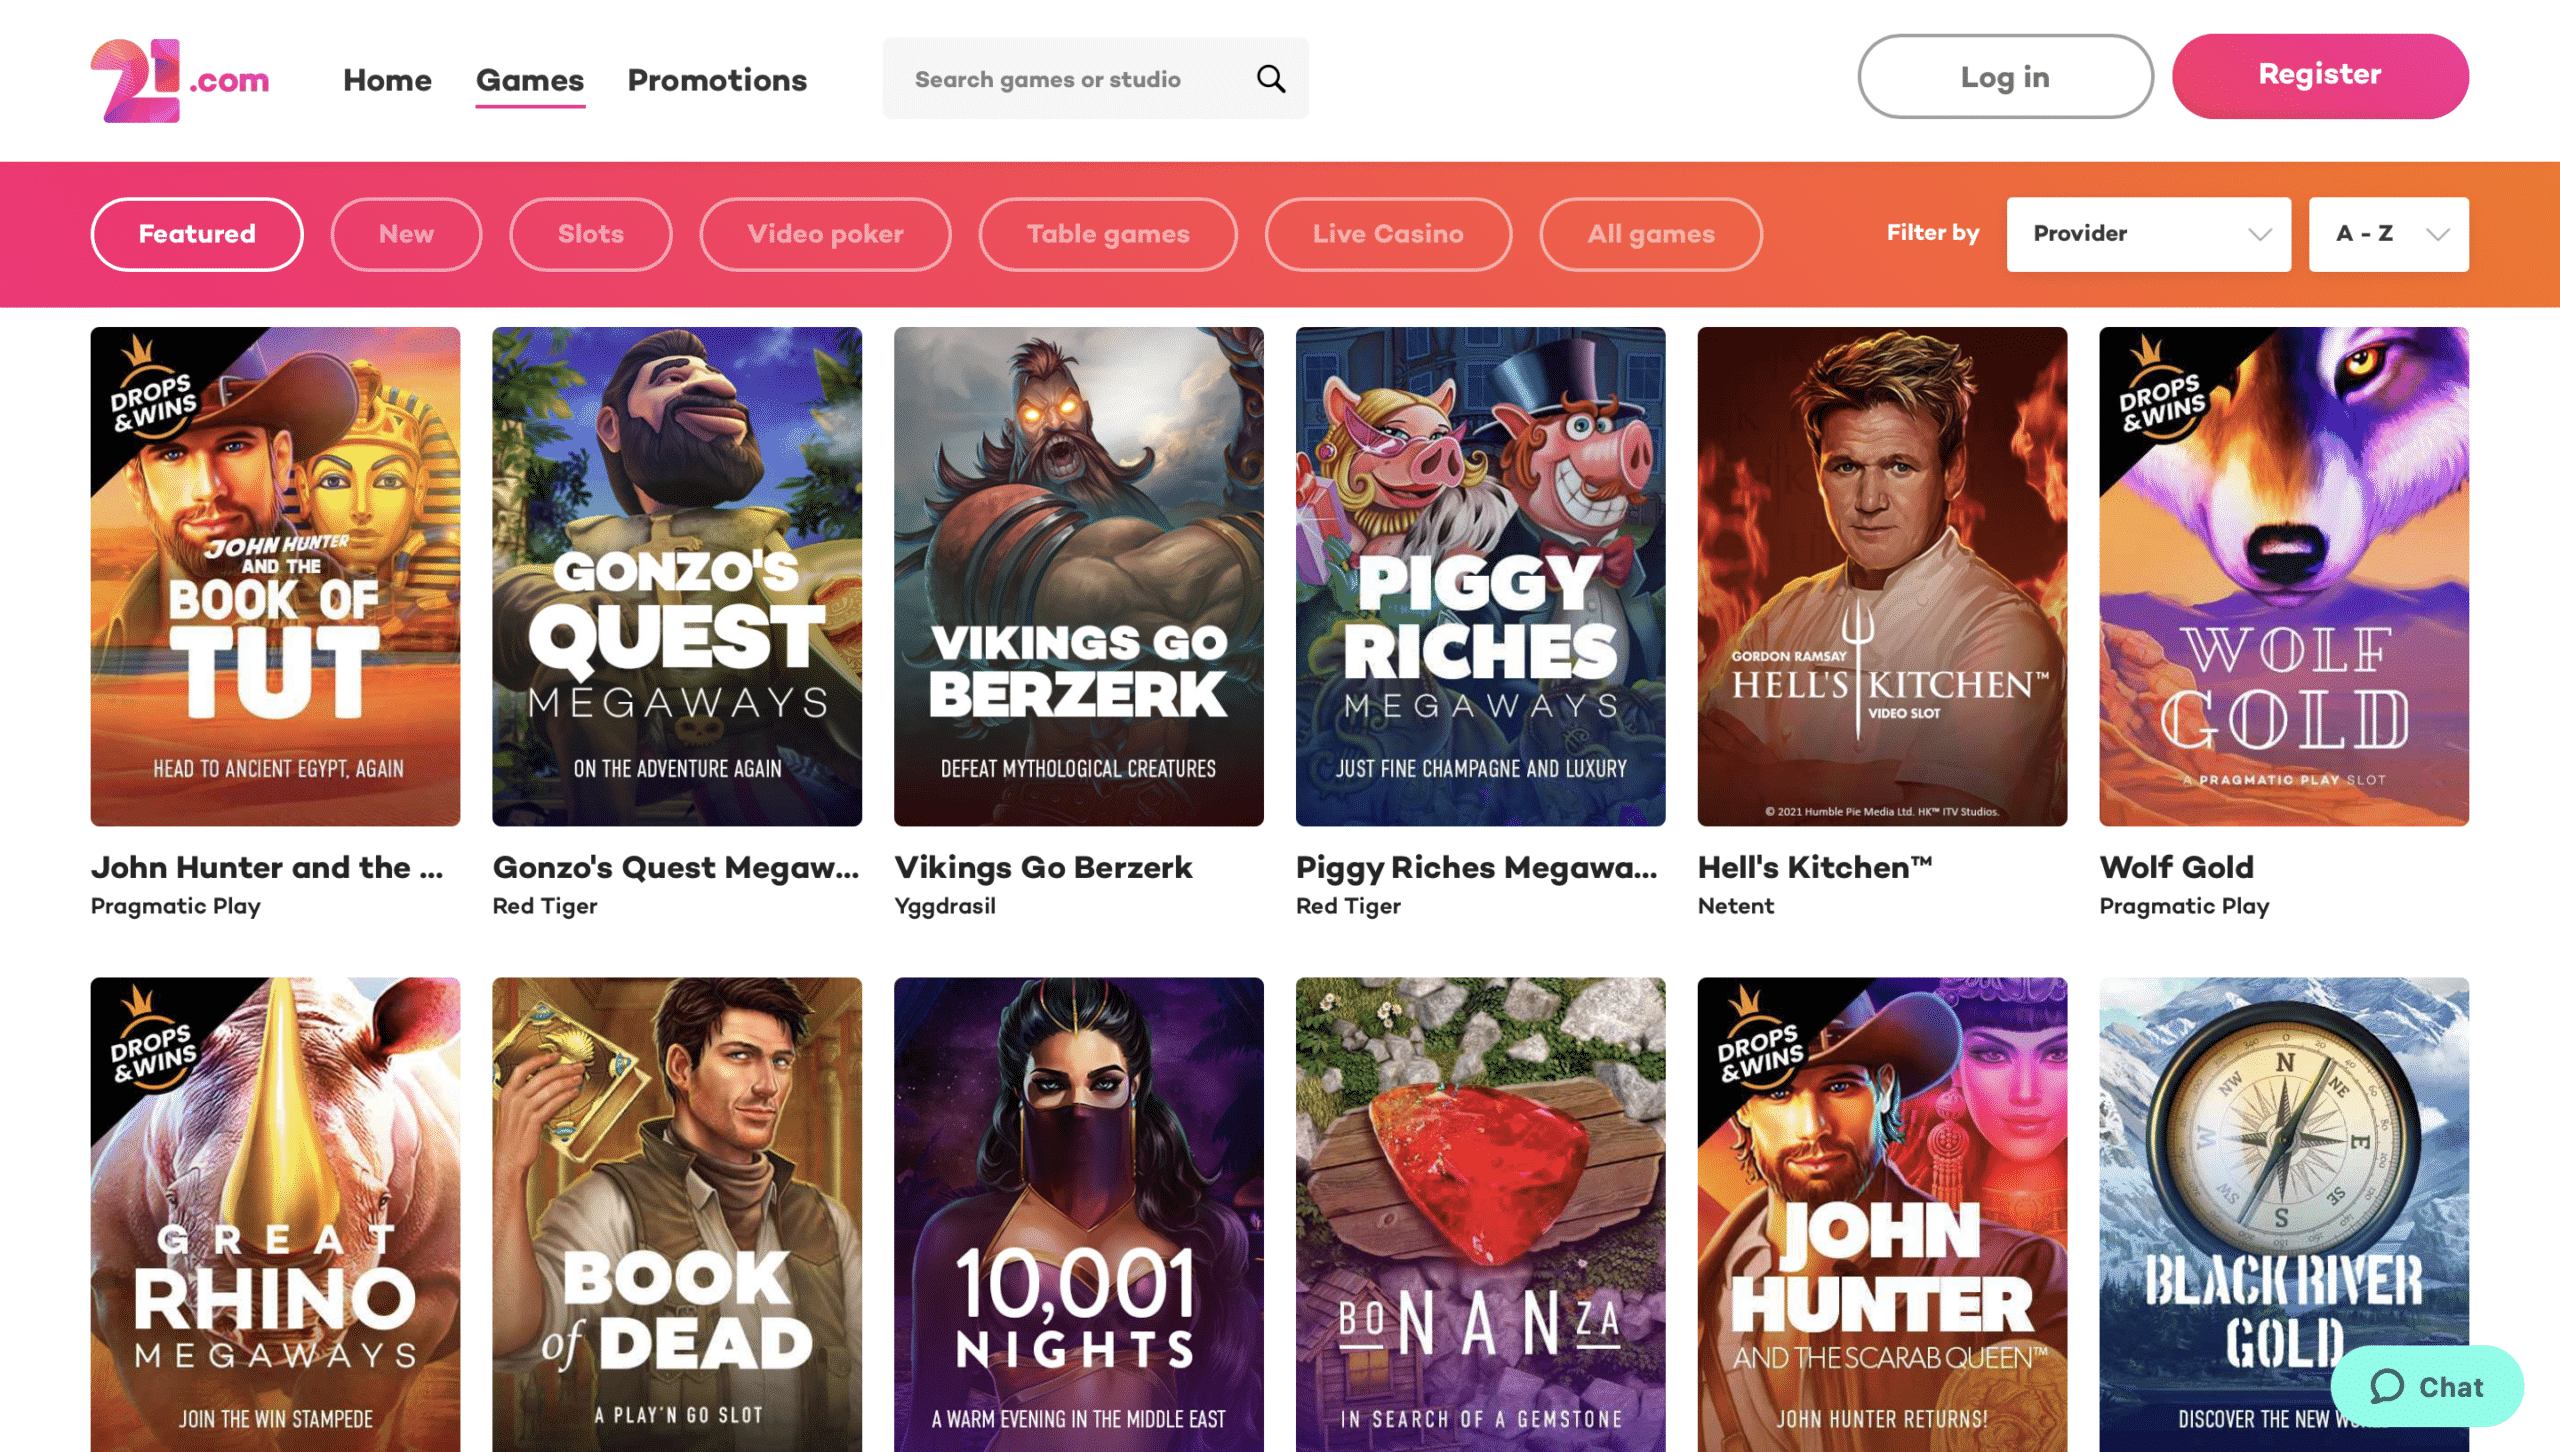
Task: Show Table games category
Action: pos(1108,234)
